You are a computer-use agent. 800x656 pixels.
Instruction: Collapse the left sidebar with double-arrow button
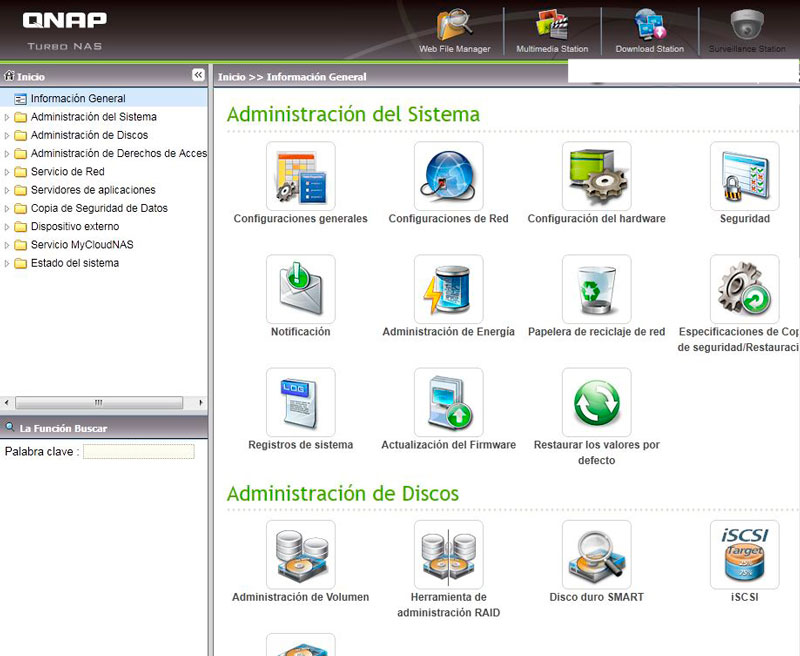pos(198,75)
